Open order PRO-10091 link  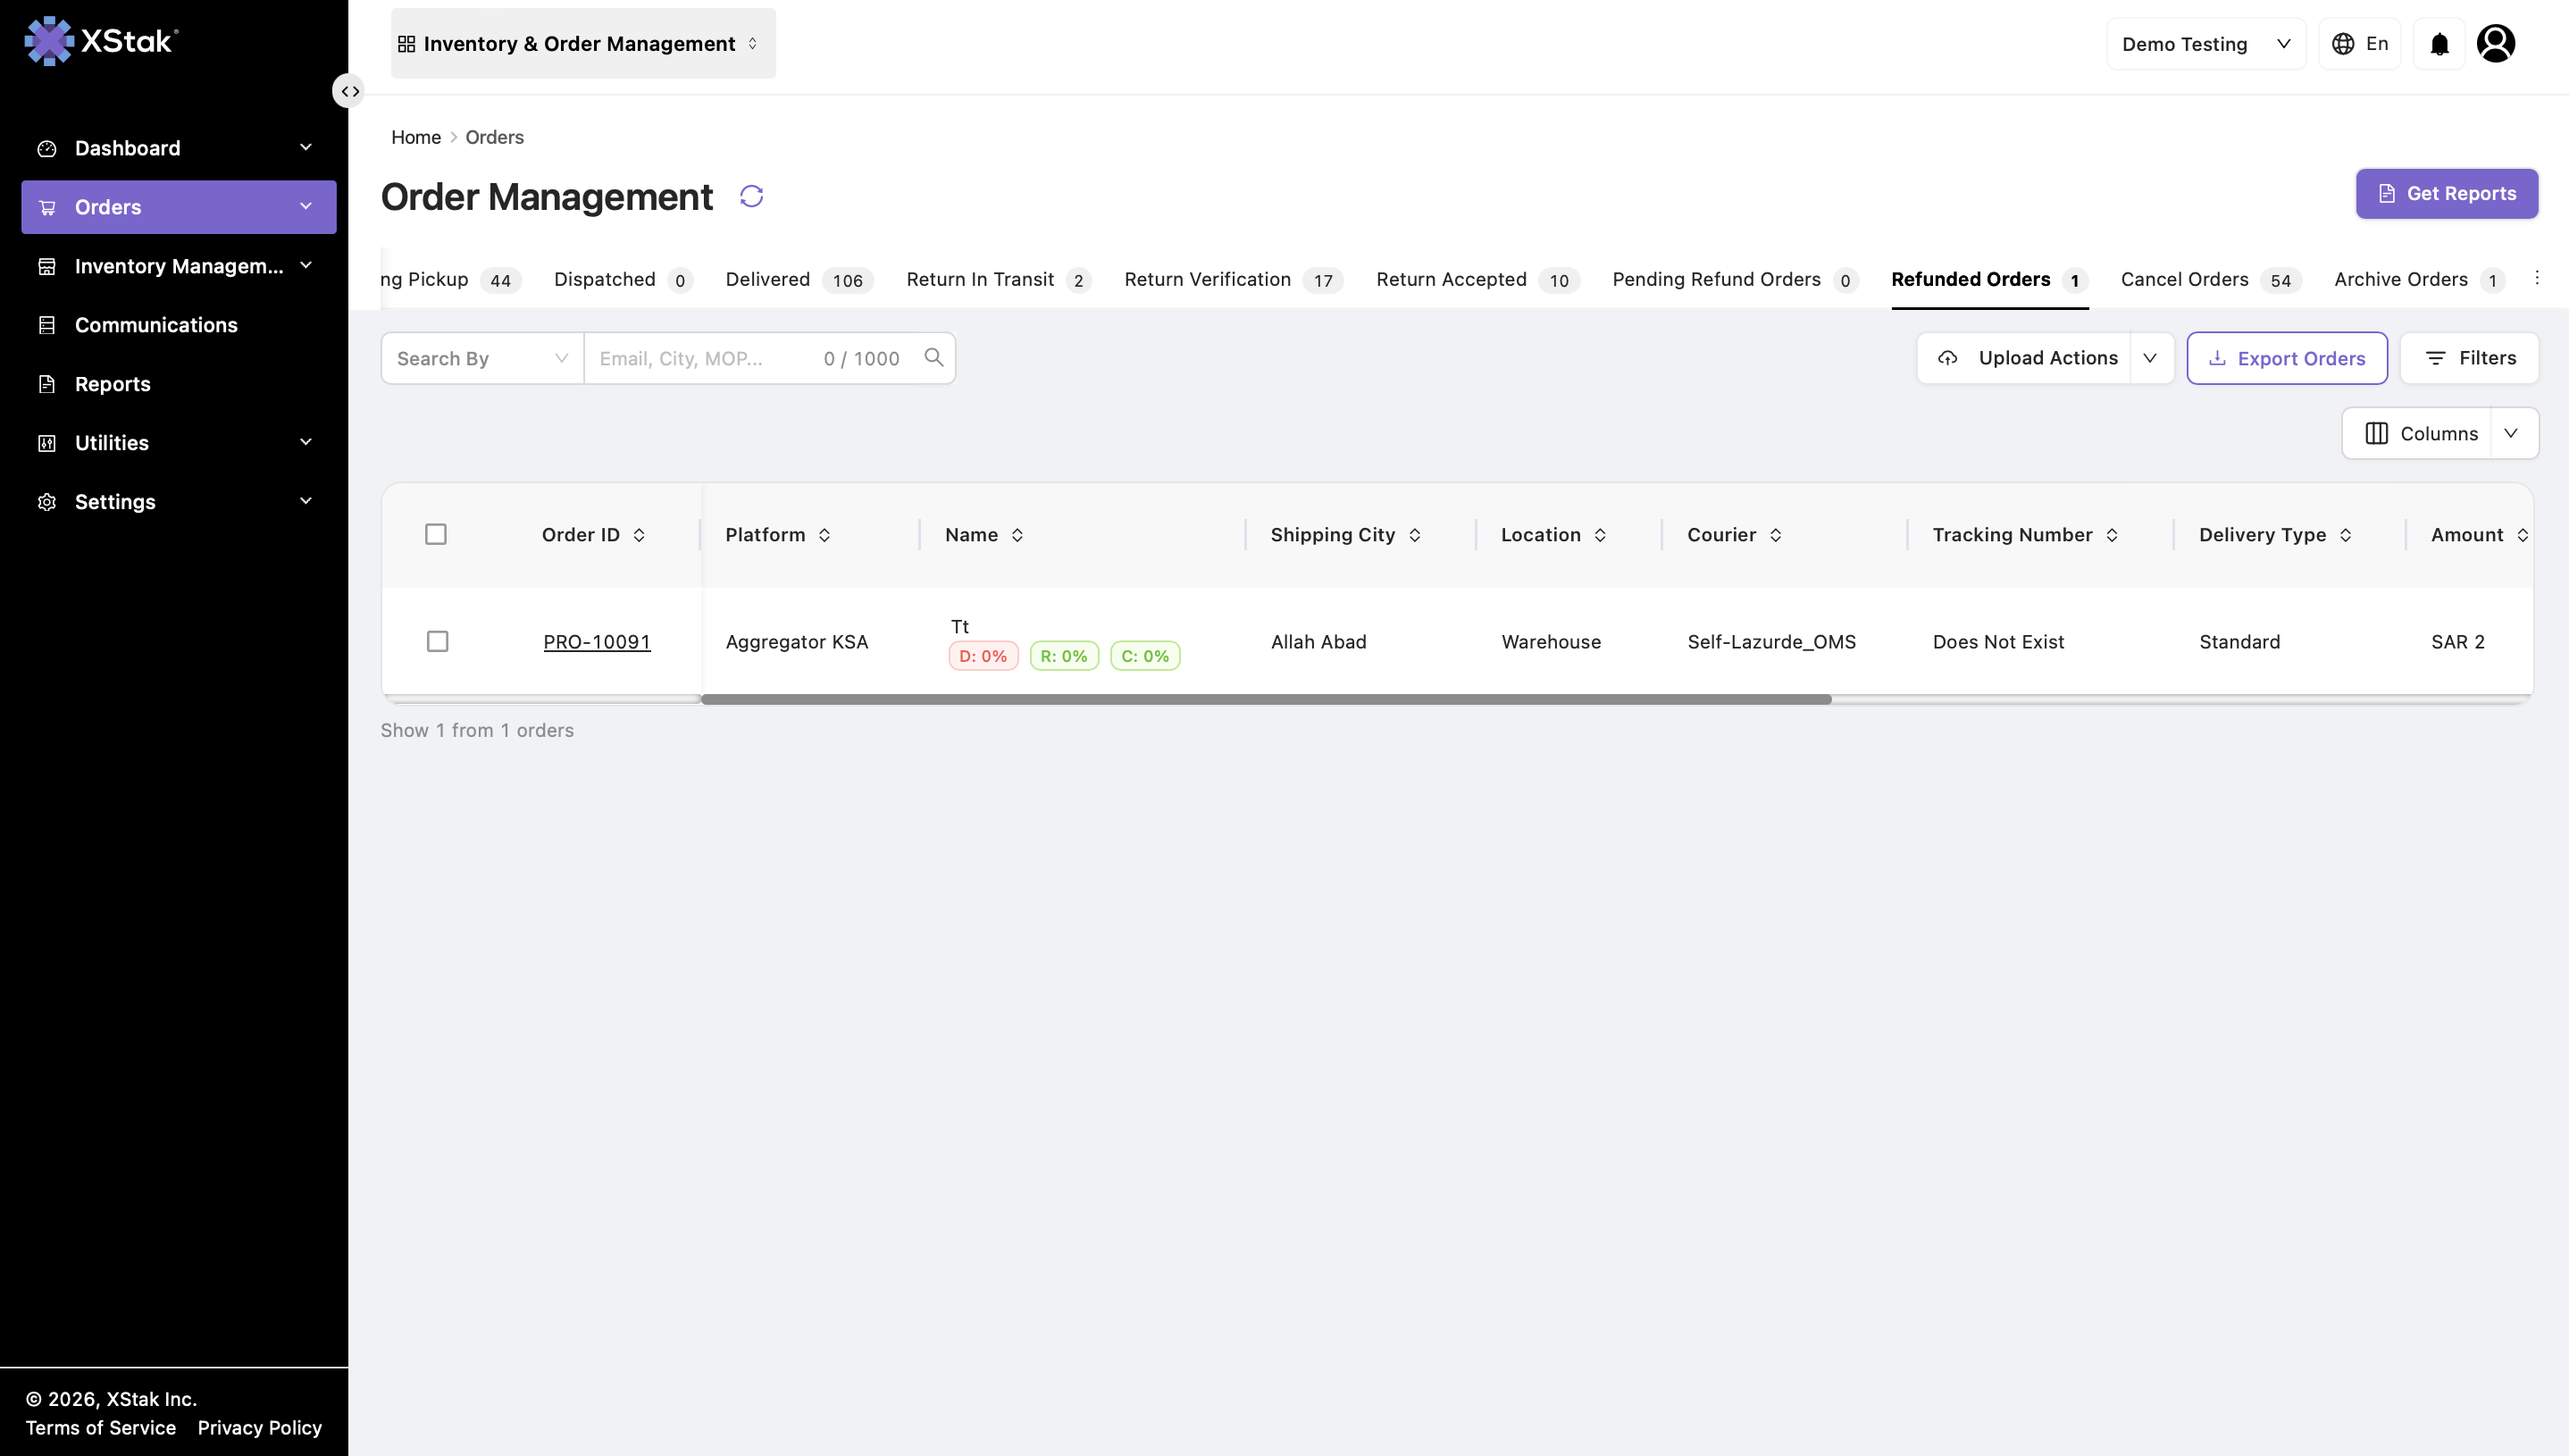pyautogui.click(x=597, y=642)
